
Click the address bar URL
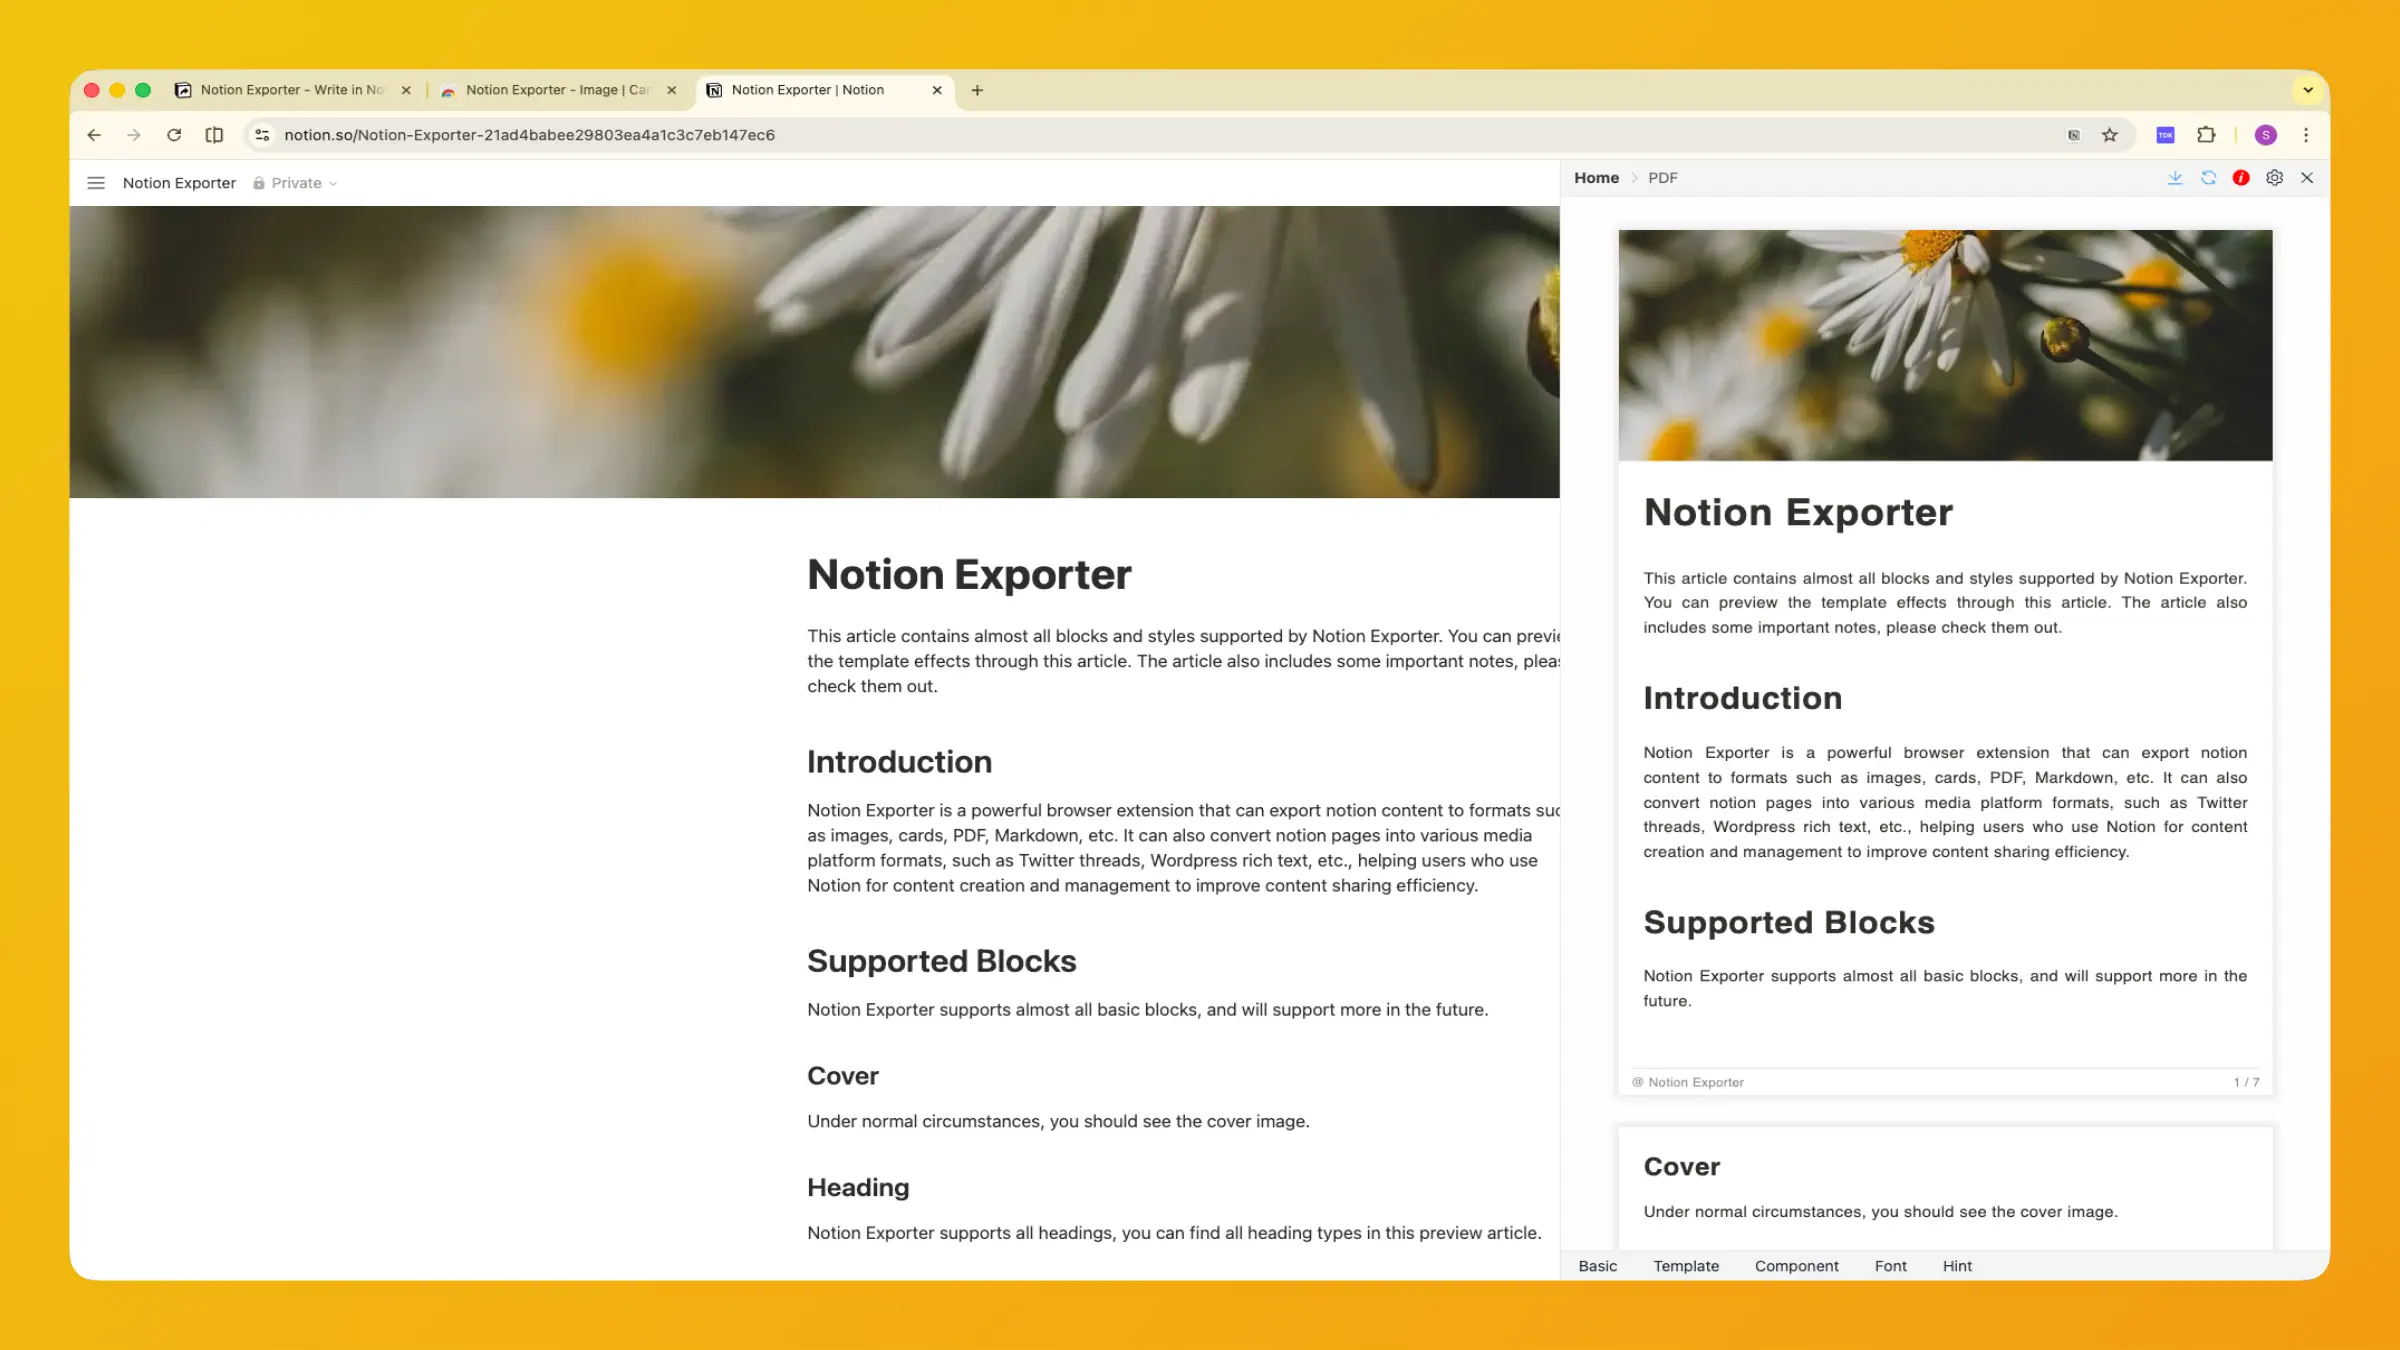529,135
